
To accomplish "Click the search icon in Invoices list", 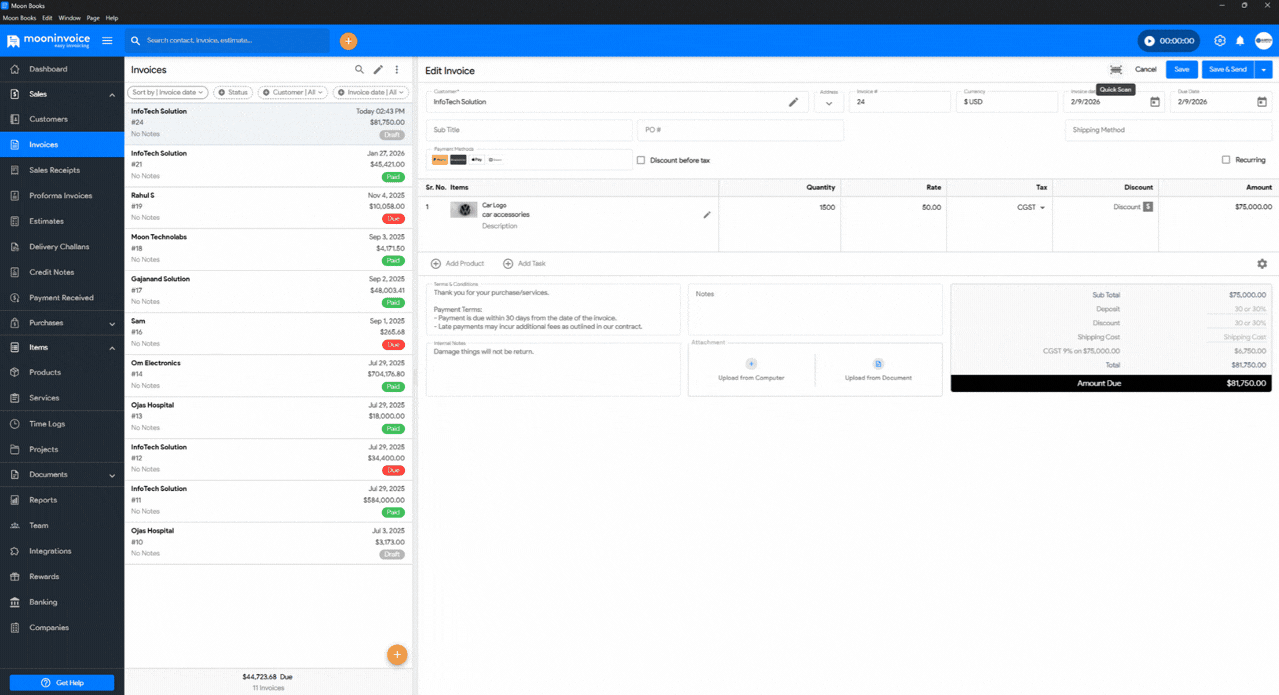I will (x=359, y=70).
